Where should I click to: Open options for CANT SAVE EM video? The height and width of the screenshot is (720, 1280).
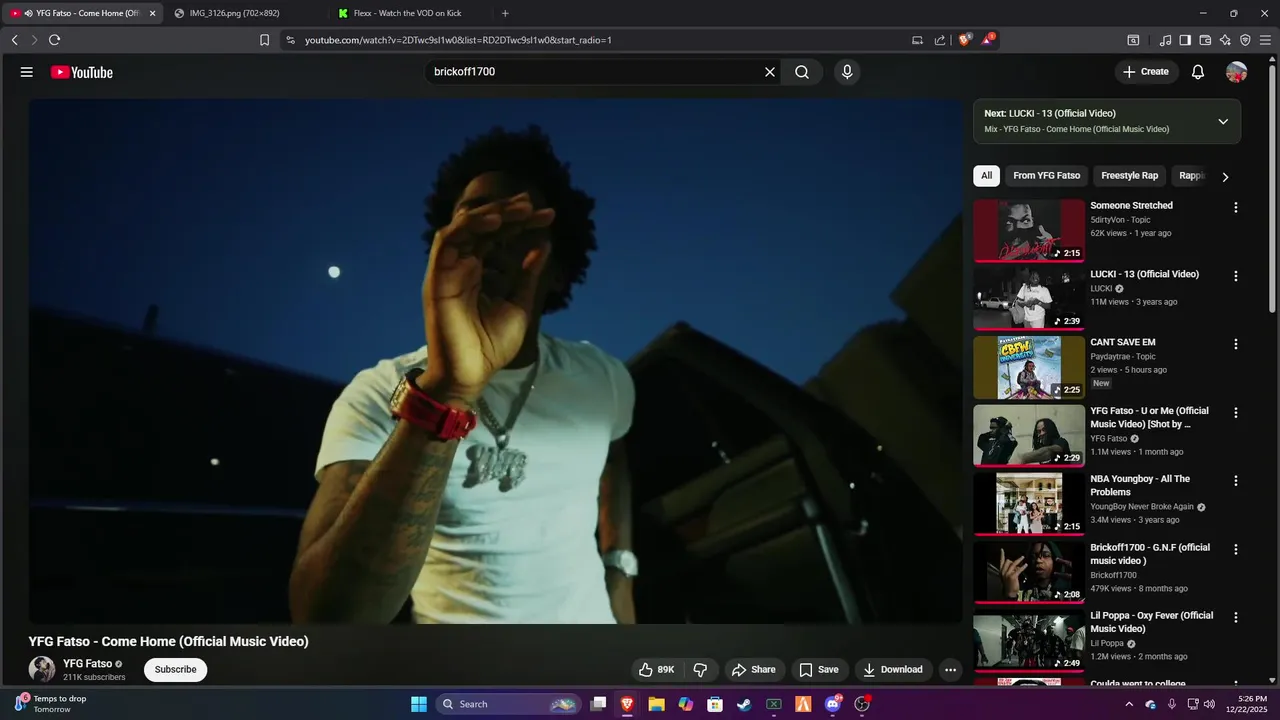click(x=1236, y=344)
